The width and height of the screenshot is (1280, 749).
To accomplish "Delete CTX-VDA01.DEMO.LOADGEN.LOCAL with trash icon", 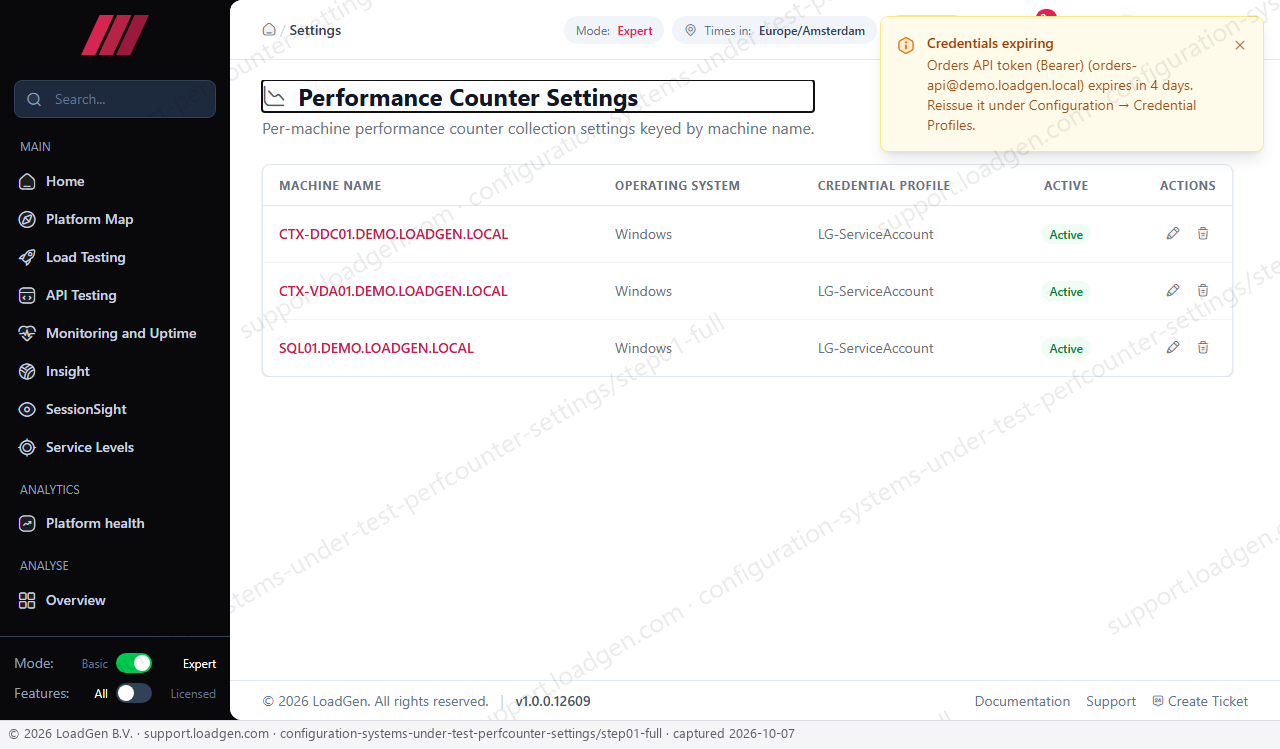I will click(1203, 290).
